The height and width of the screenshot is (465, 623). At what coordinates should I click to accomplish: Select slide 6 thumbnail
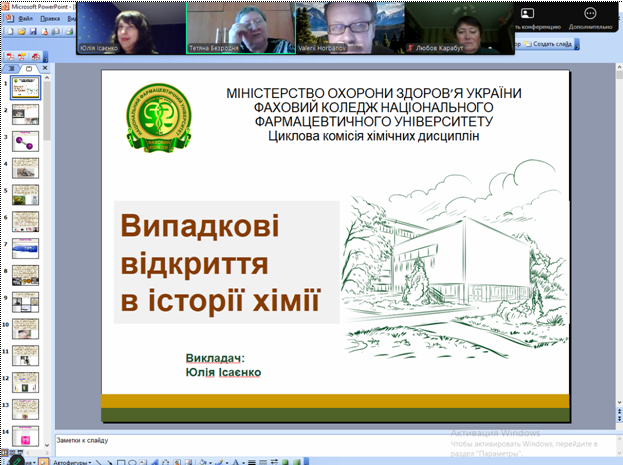pos(25,222)
